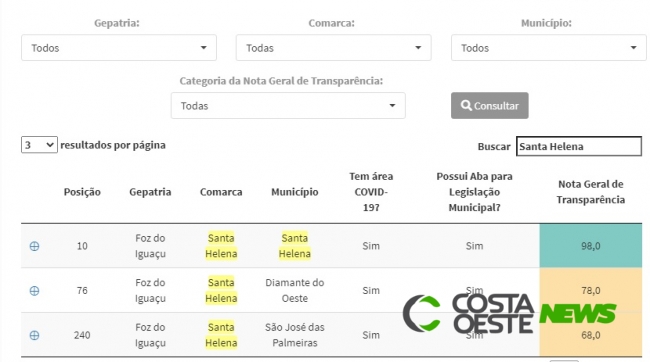The width and height of the screenshot is (650, 362).
Task: Sort table by Posição column
Action: pos(82,192)
